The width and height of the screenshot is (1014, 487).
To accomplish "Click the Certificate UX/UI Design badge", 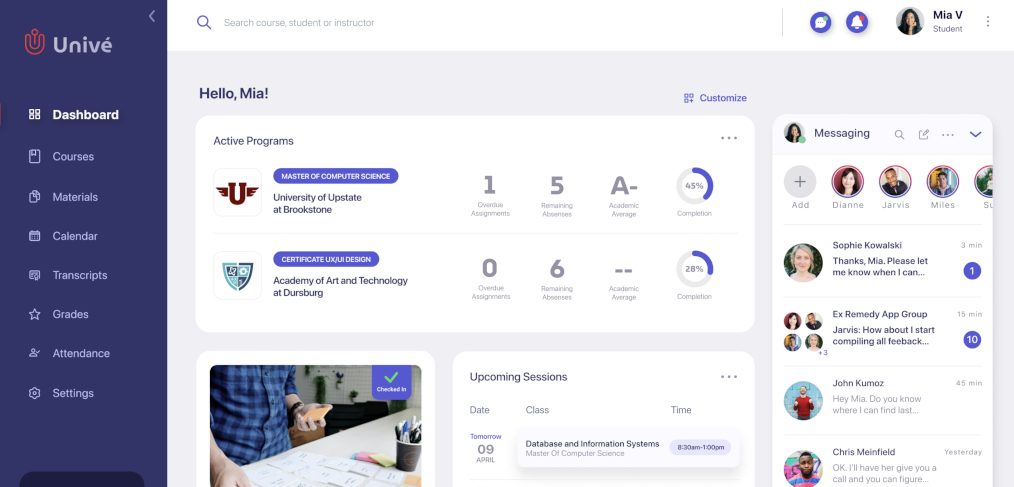I will [x=326, y=259].
